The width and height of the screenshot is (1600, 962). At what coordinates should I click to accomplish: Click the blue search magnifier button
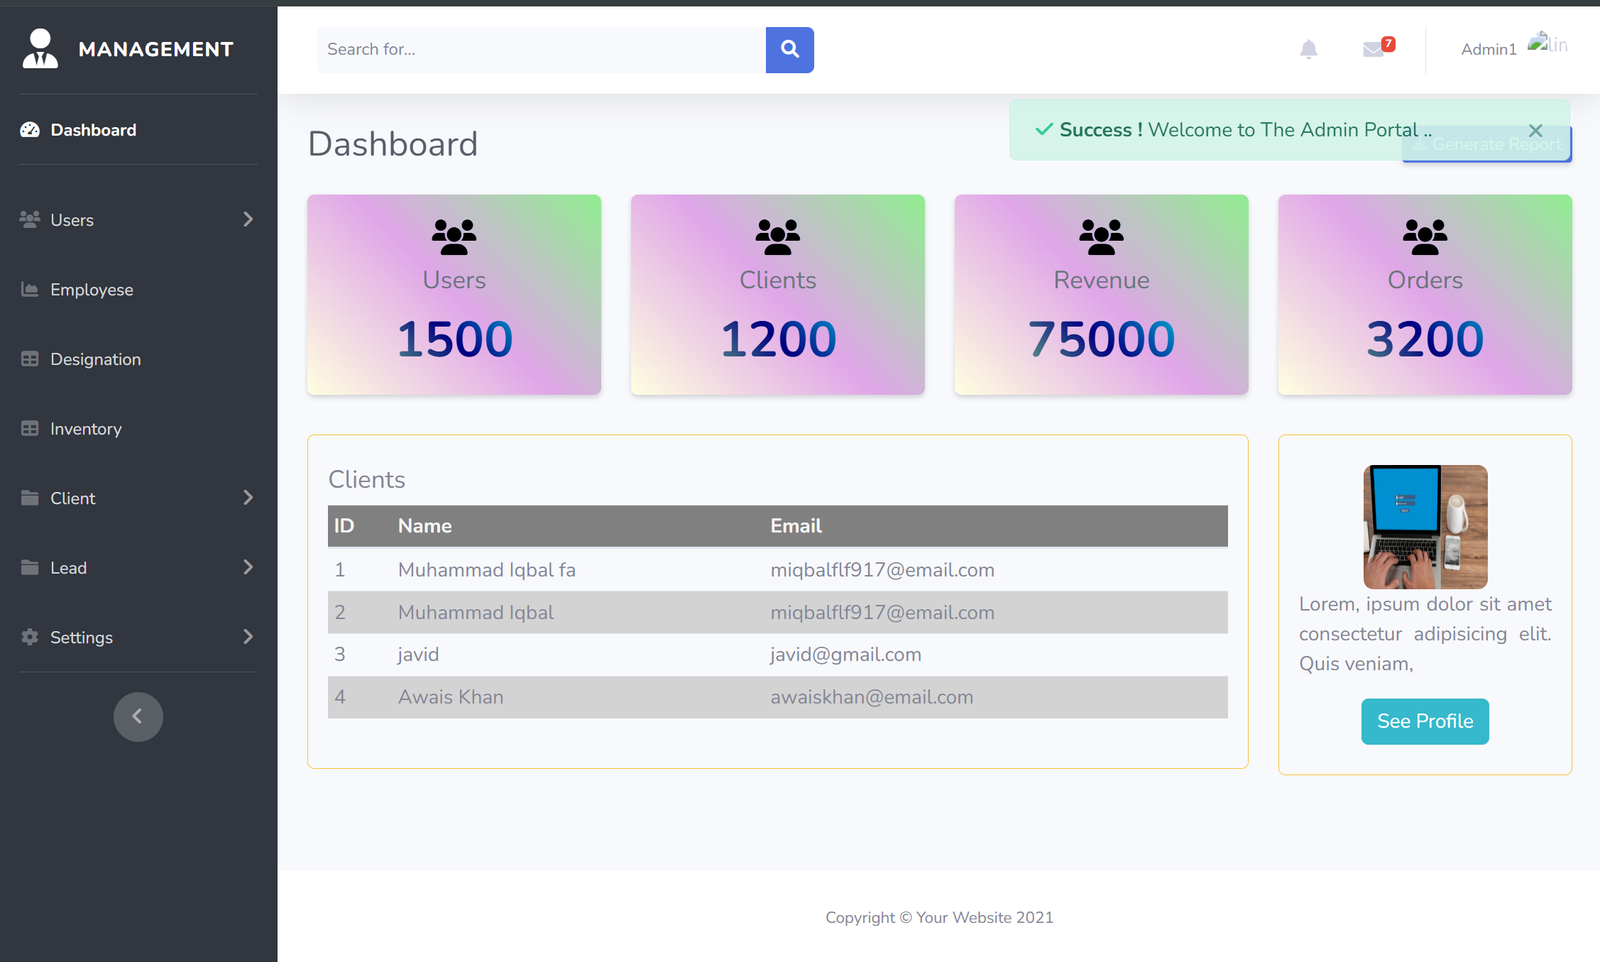click(x=789, y=49)
